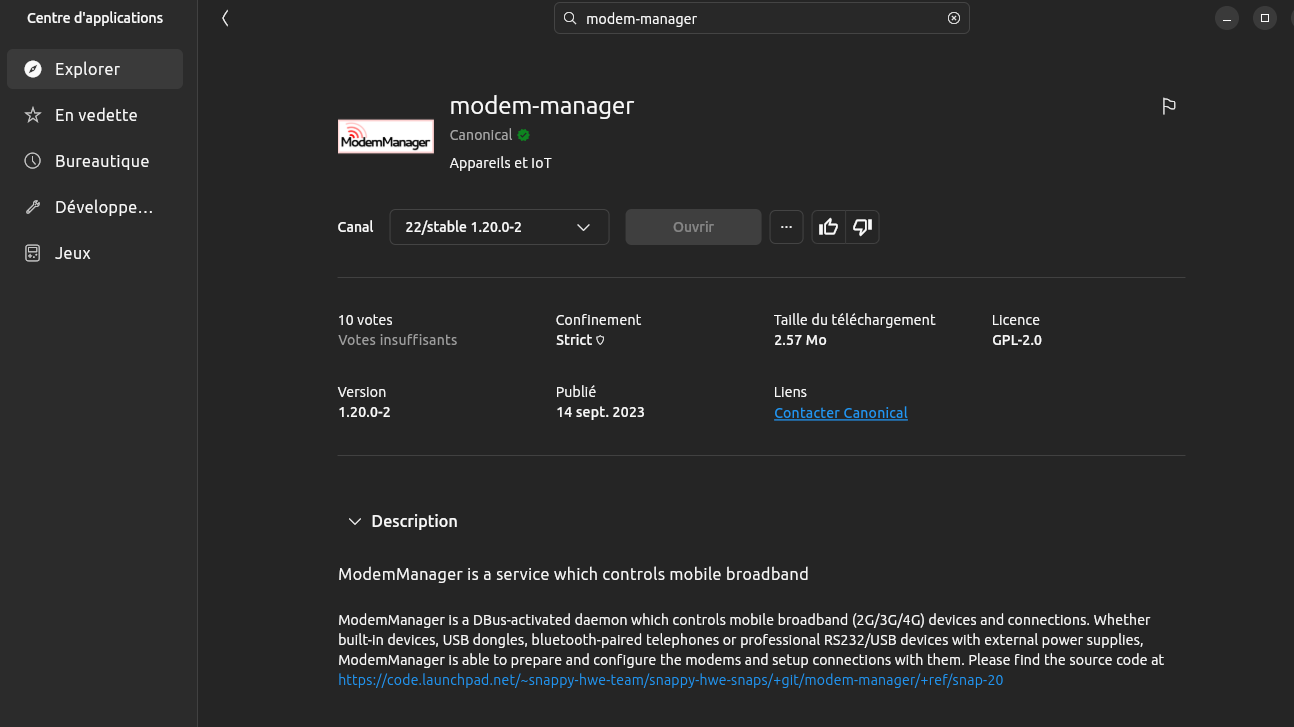
Task: Click Votes insuffisants text
Action: pyautogui.click(x=397, y=340)
